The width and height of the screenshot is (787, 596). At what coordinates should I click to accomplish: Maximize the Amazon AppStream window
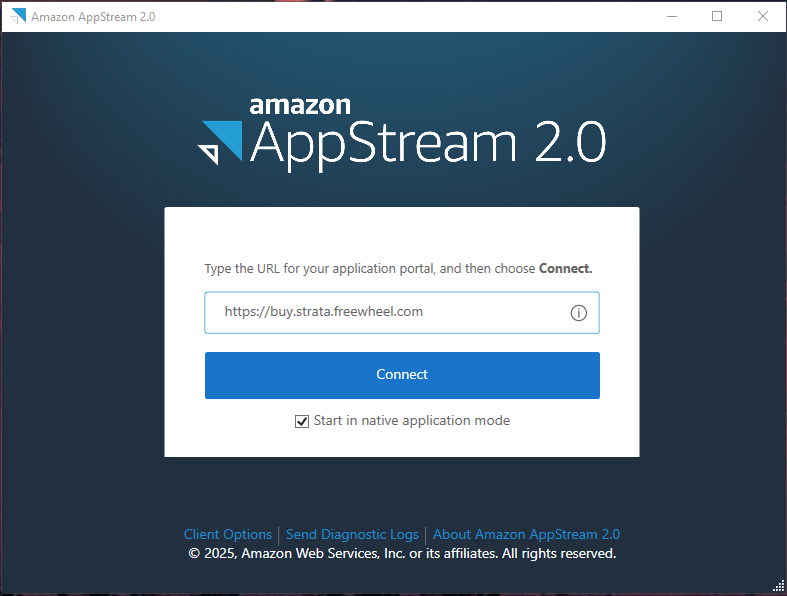coord(717,16)
